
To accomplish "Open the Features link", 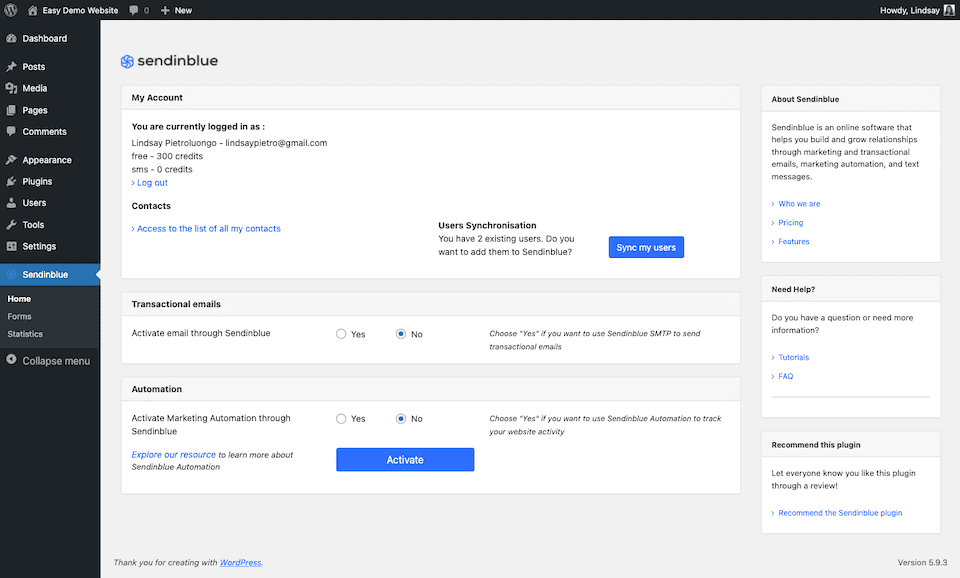I will tap(793, 242).
